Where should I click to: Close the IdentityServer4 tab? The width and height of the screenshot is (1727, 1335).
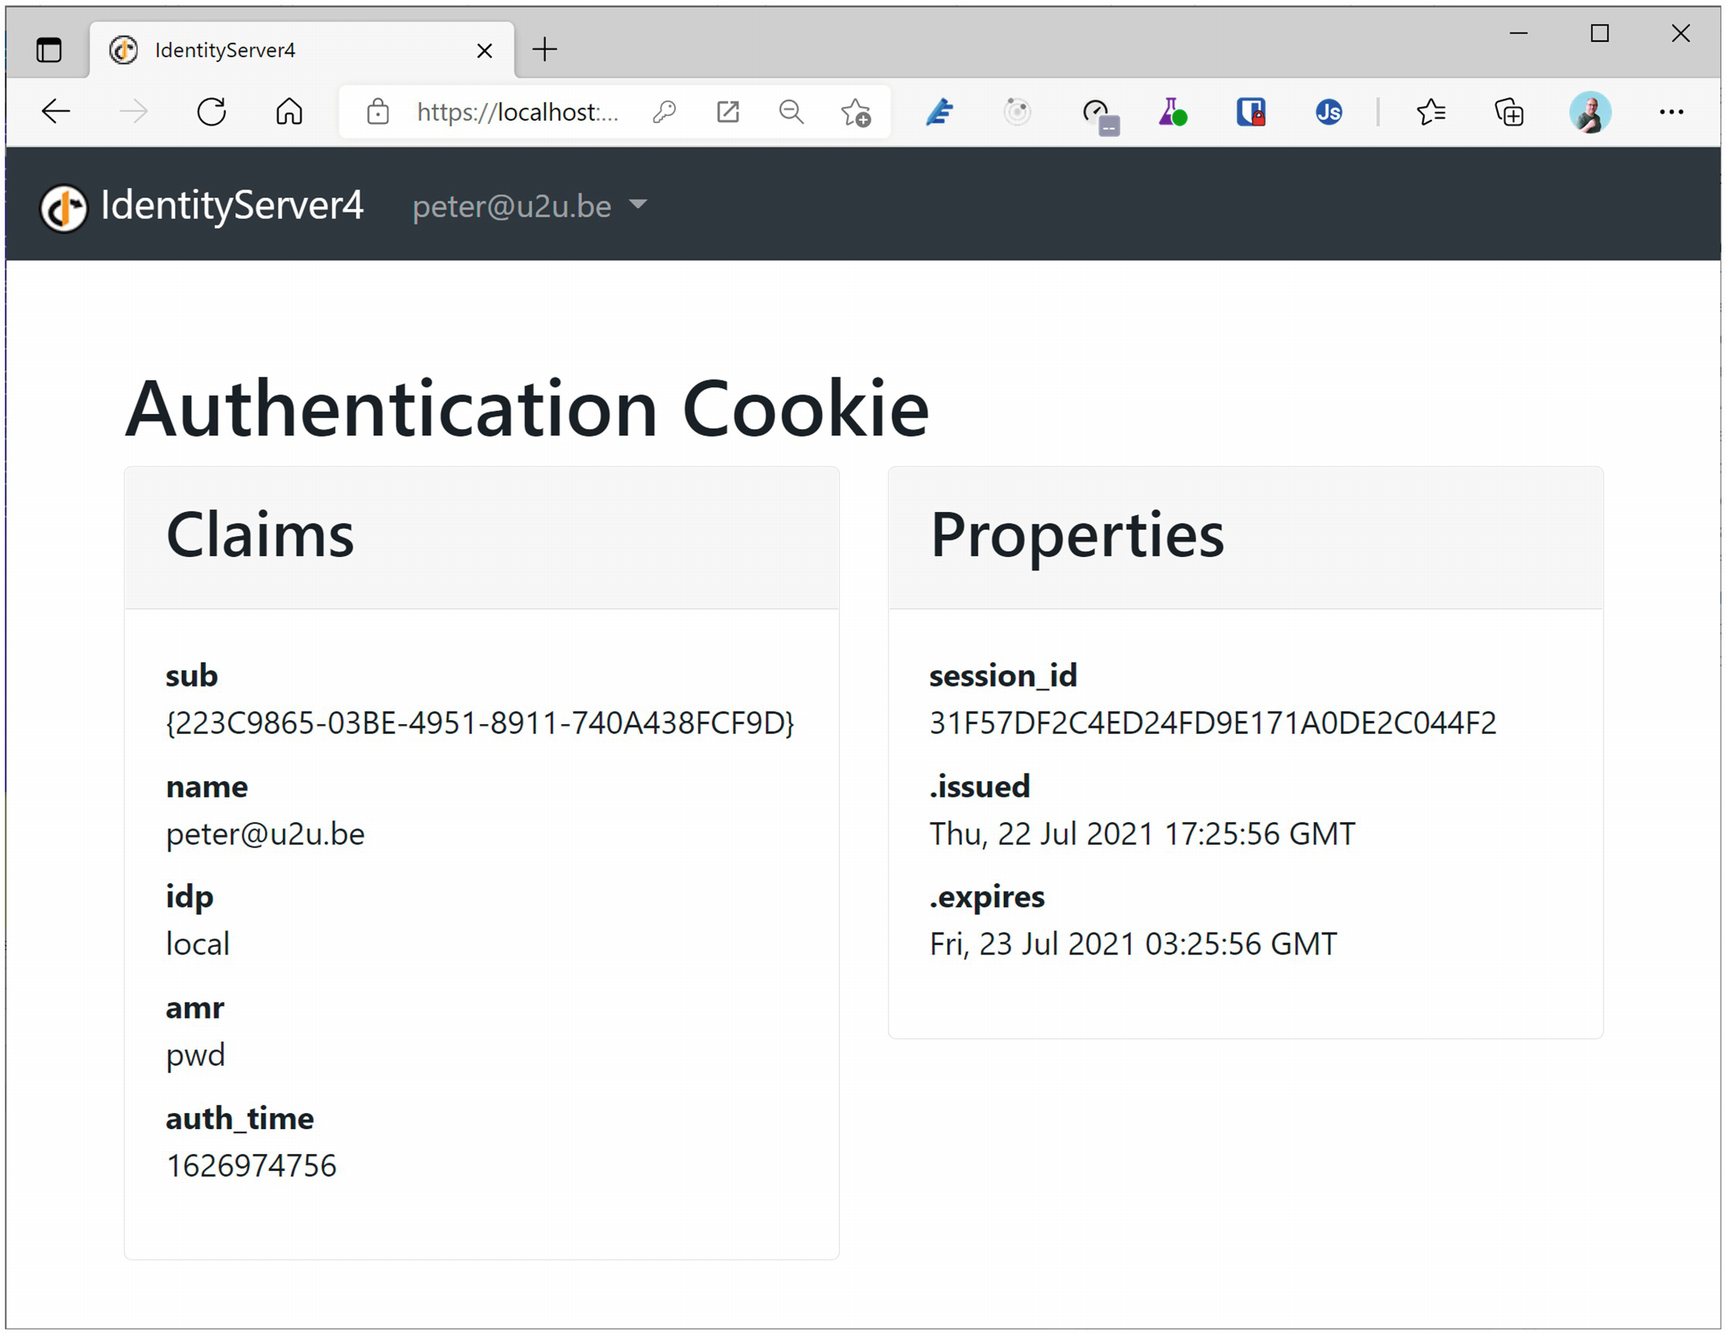click(x=484, y=50)
